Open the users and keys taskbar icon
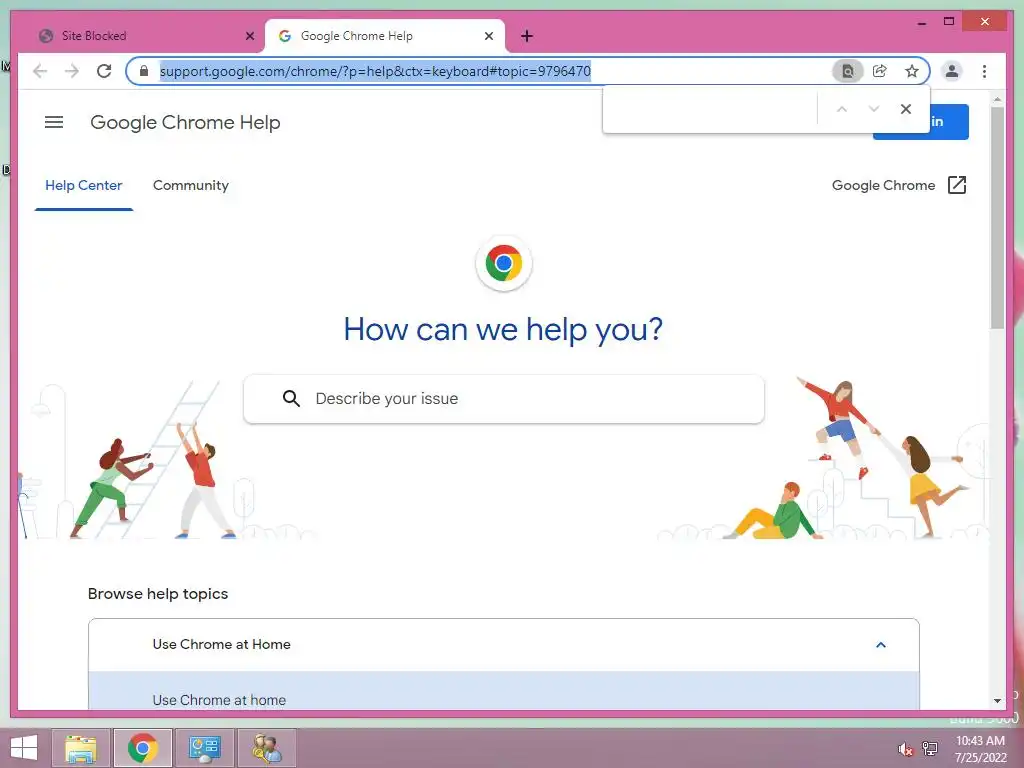This screenshot has height=768, width=1024. point(266,748)
